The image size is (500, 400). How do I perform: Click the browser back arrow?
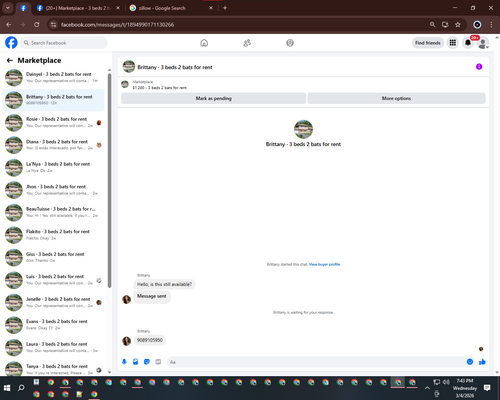(x=9, y=25)
